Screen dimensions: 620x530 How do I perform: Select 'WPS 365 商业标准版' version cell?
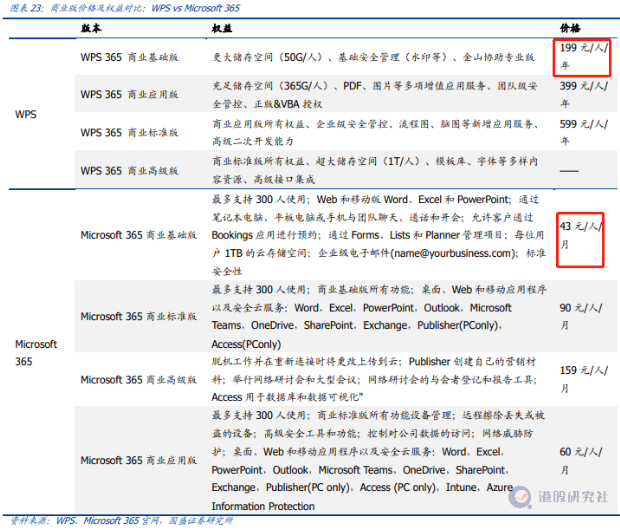coord(129,132)
